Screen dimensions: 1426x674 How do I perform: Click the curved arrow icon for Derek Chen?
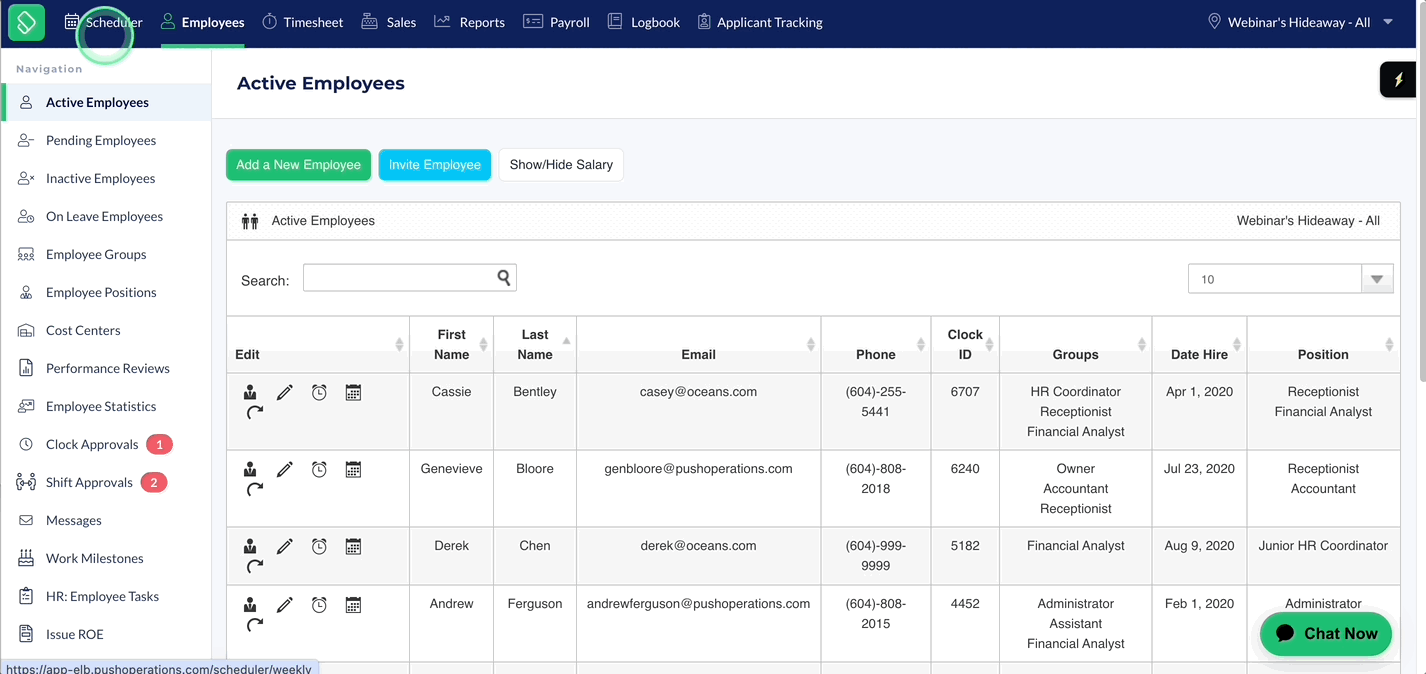[x=254, y=566]
